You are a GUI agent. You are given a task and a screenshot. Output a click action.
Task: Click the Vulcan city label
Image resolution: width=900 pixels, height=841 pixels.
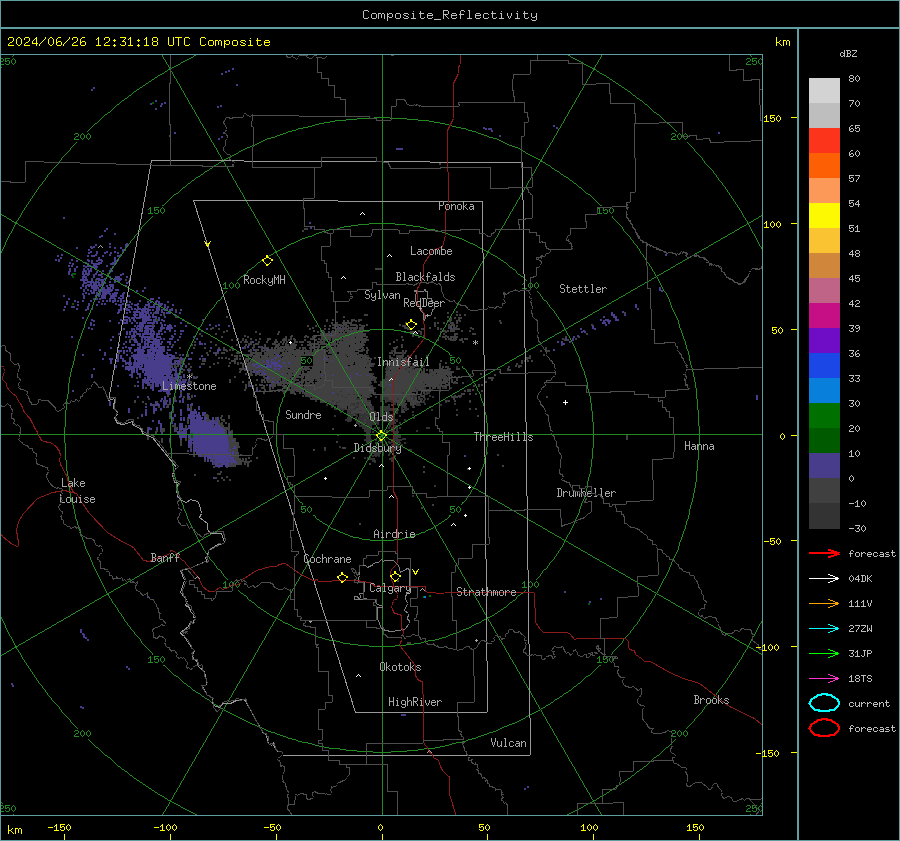click(508, 743)
